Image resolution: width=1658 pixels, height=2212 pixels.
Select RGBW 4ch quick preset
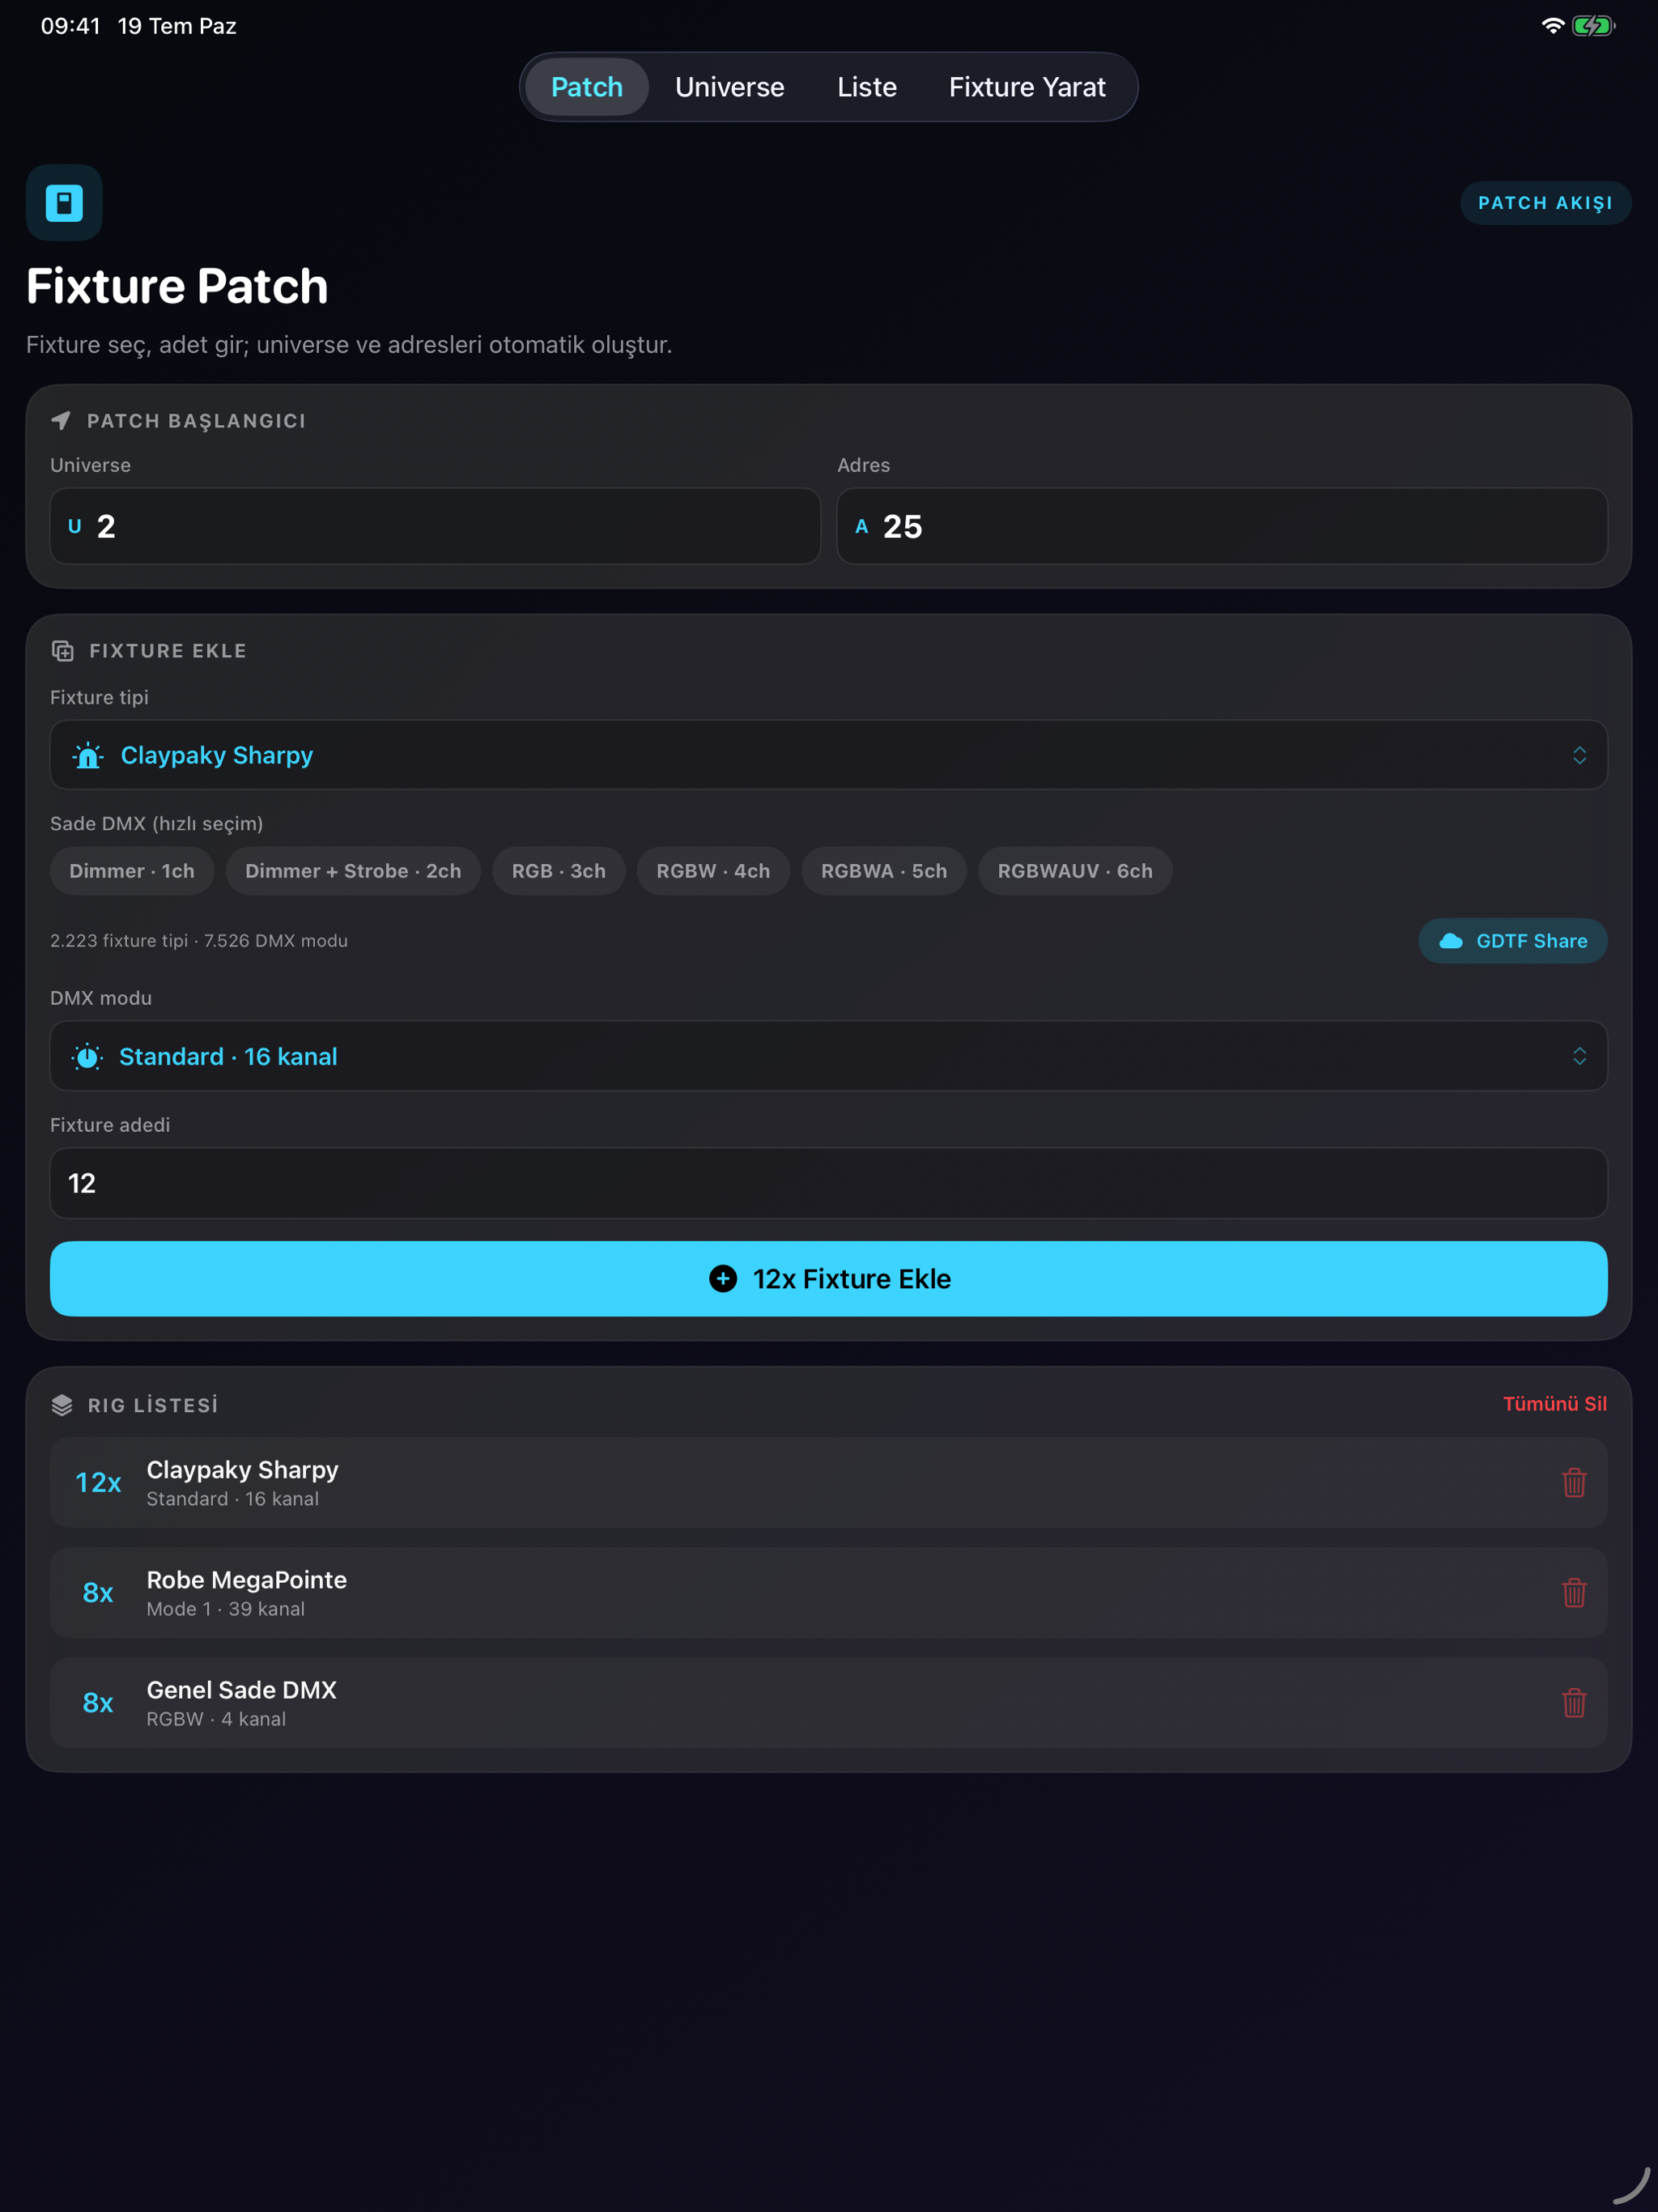(713, 871)
